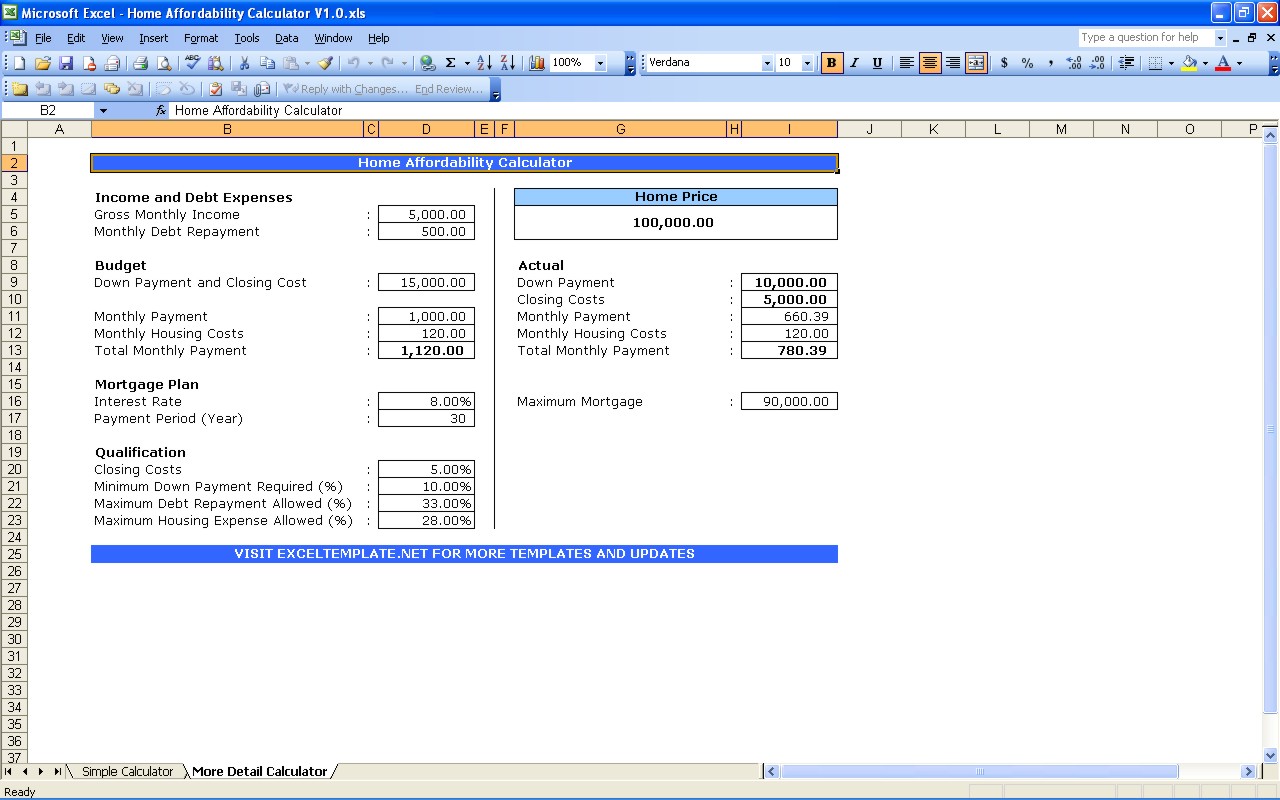
Task: Open the Format menu
Action: tap(201, 38)
